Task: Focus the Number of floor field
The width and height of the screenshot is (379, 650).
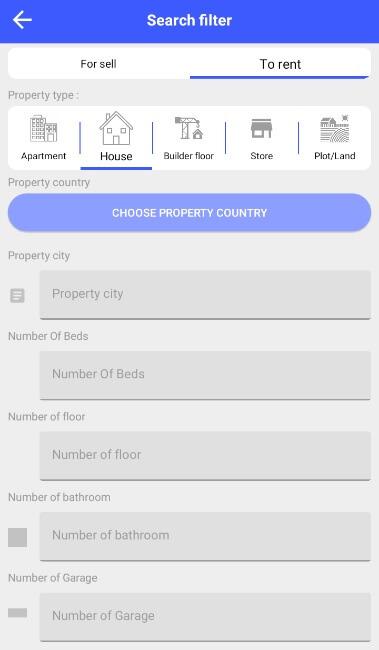Action: [205, 456]
